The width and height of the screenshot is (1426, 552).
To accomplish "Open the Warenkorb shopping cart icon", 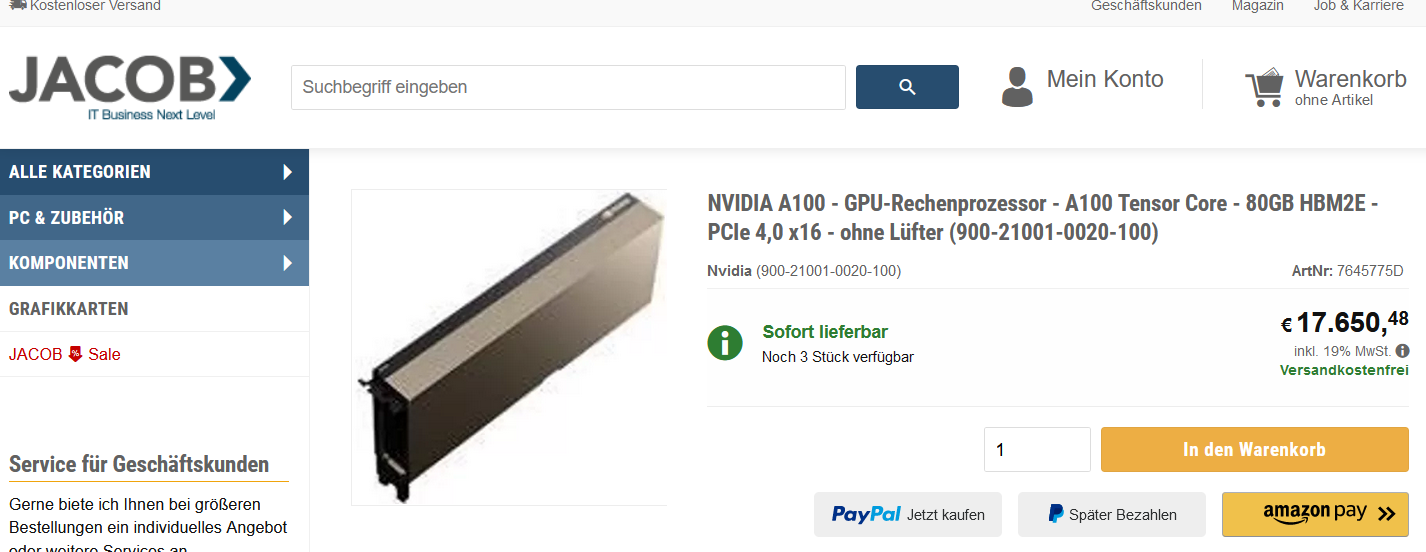I will [x=1264, y=87].
